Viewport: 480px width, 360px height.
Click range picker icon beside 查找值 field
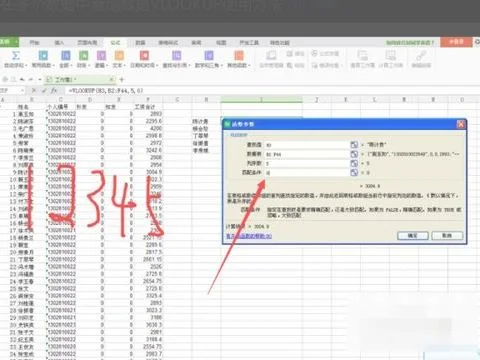pyautogui.click(x=354, y=145)
